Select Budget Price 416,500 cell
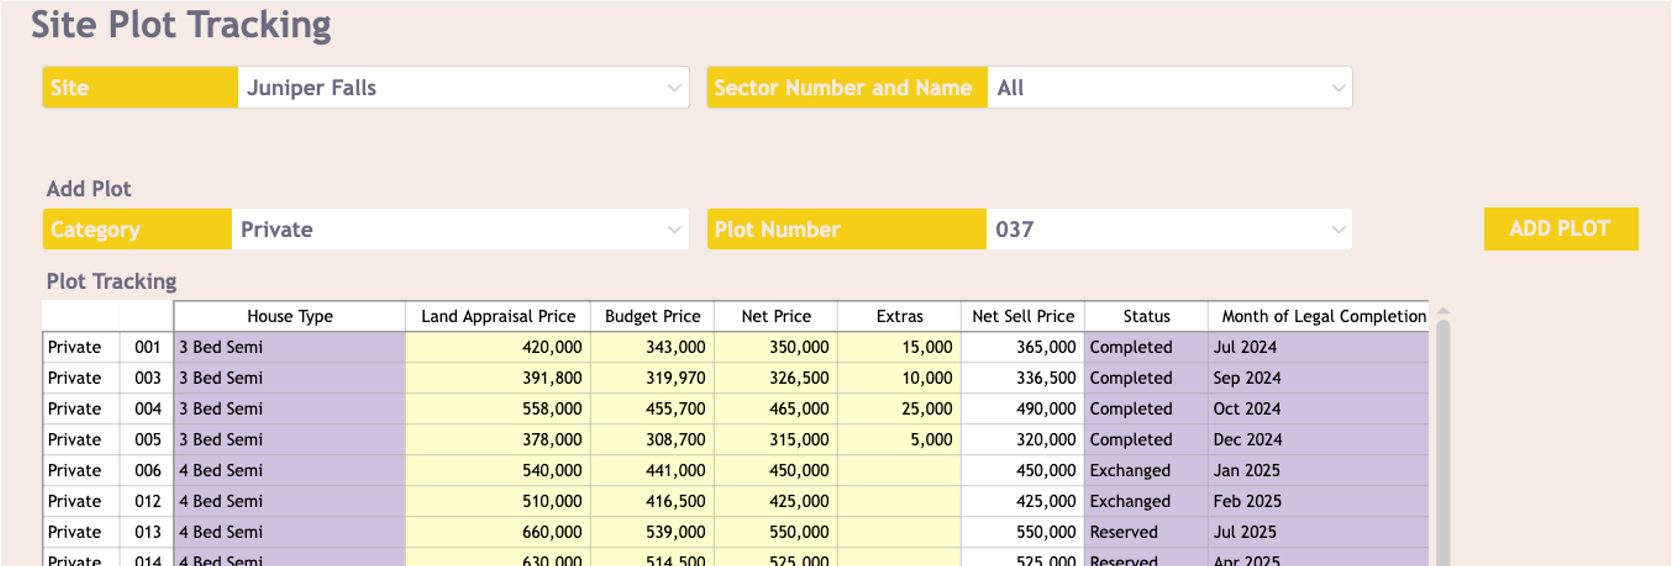Viewport: 1672px width, 566px height. (x=652, y=502)
